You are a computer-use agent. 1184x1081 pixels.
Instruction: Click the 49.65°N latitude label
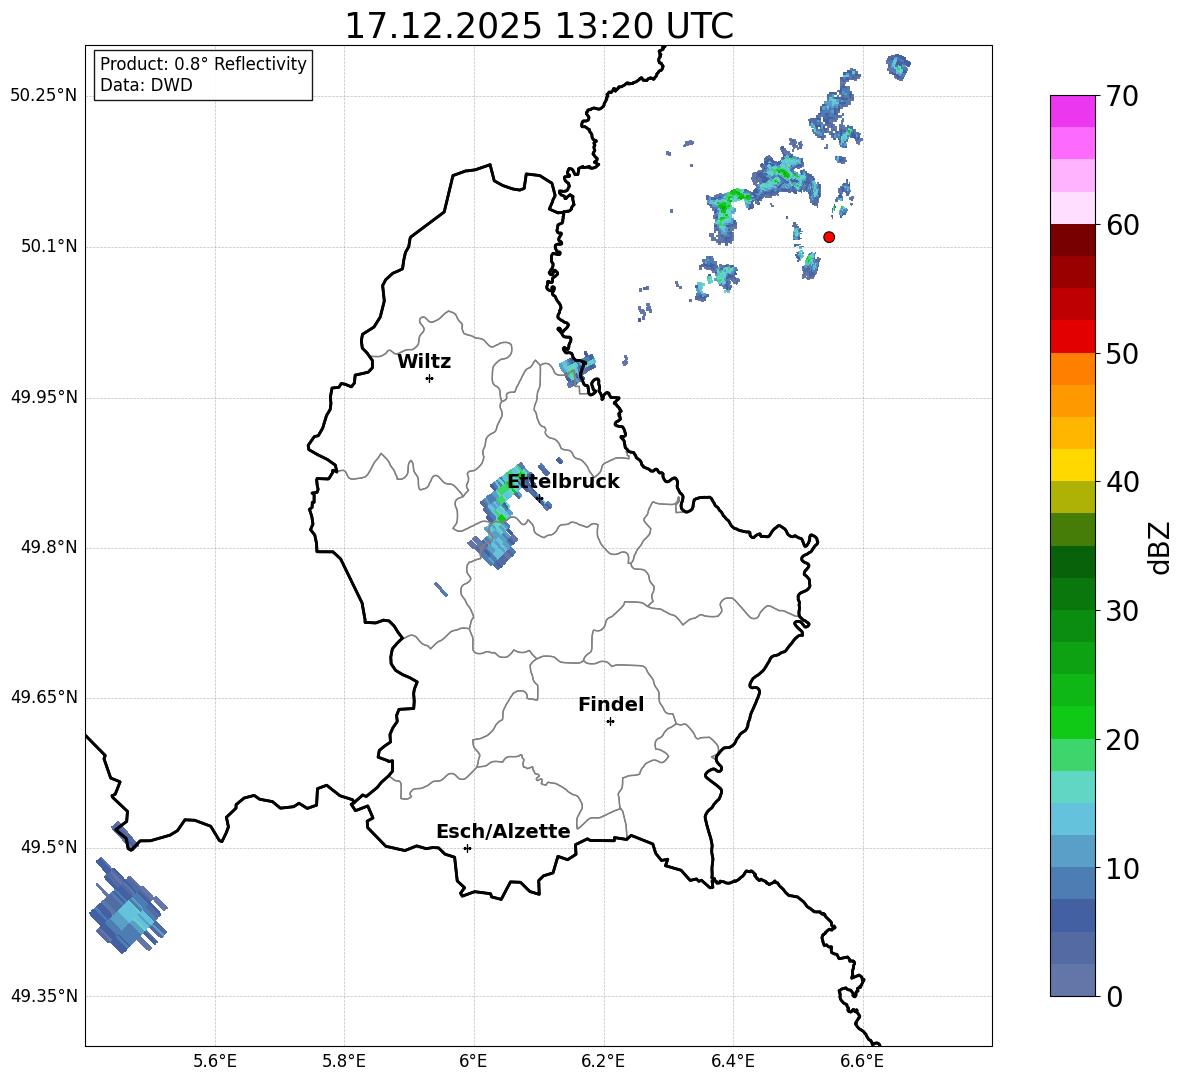click(x=44, y=697)
